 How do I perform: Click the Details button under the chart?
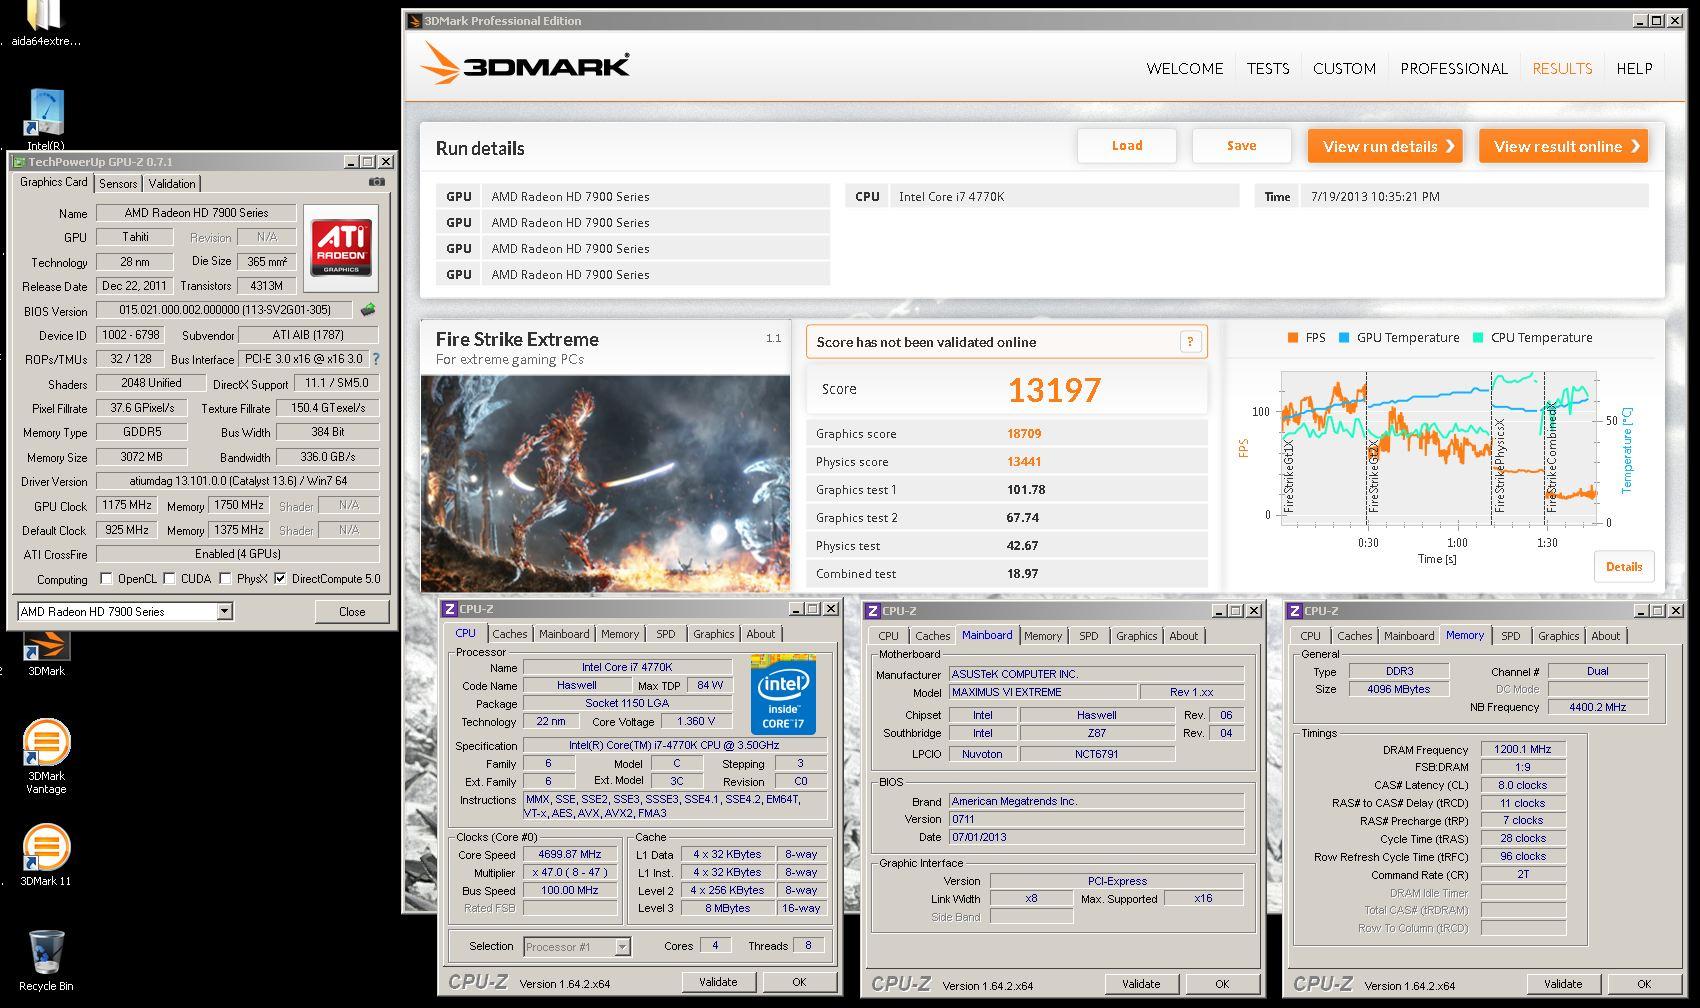tap(1624, 566)
